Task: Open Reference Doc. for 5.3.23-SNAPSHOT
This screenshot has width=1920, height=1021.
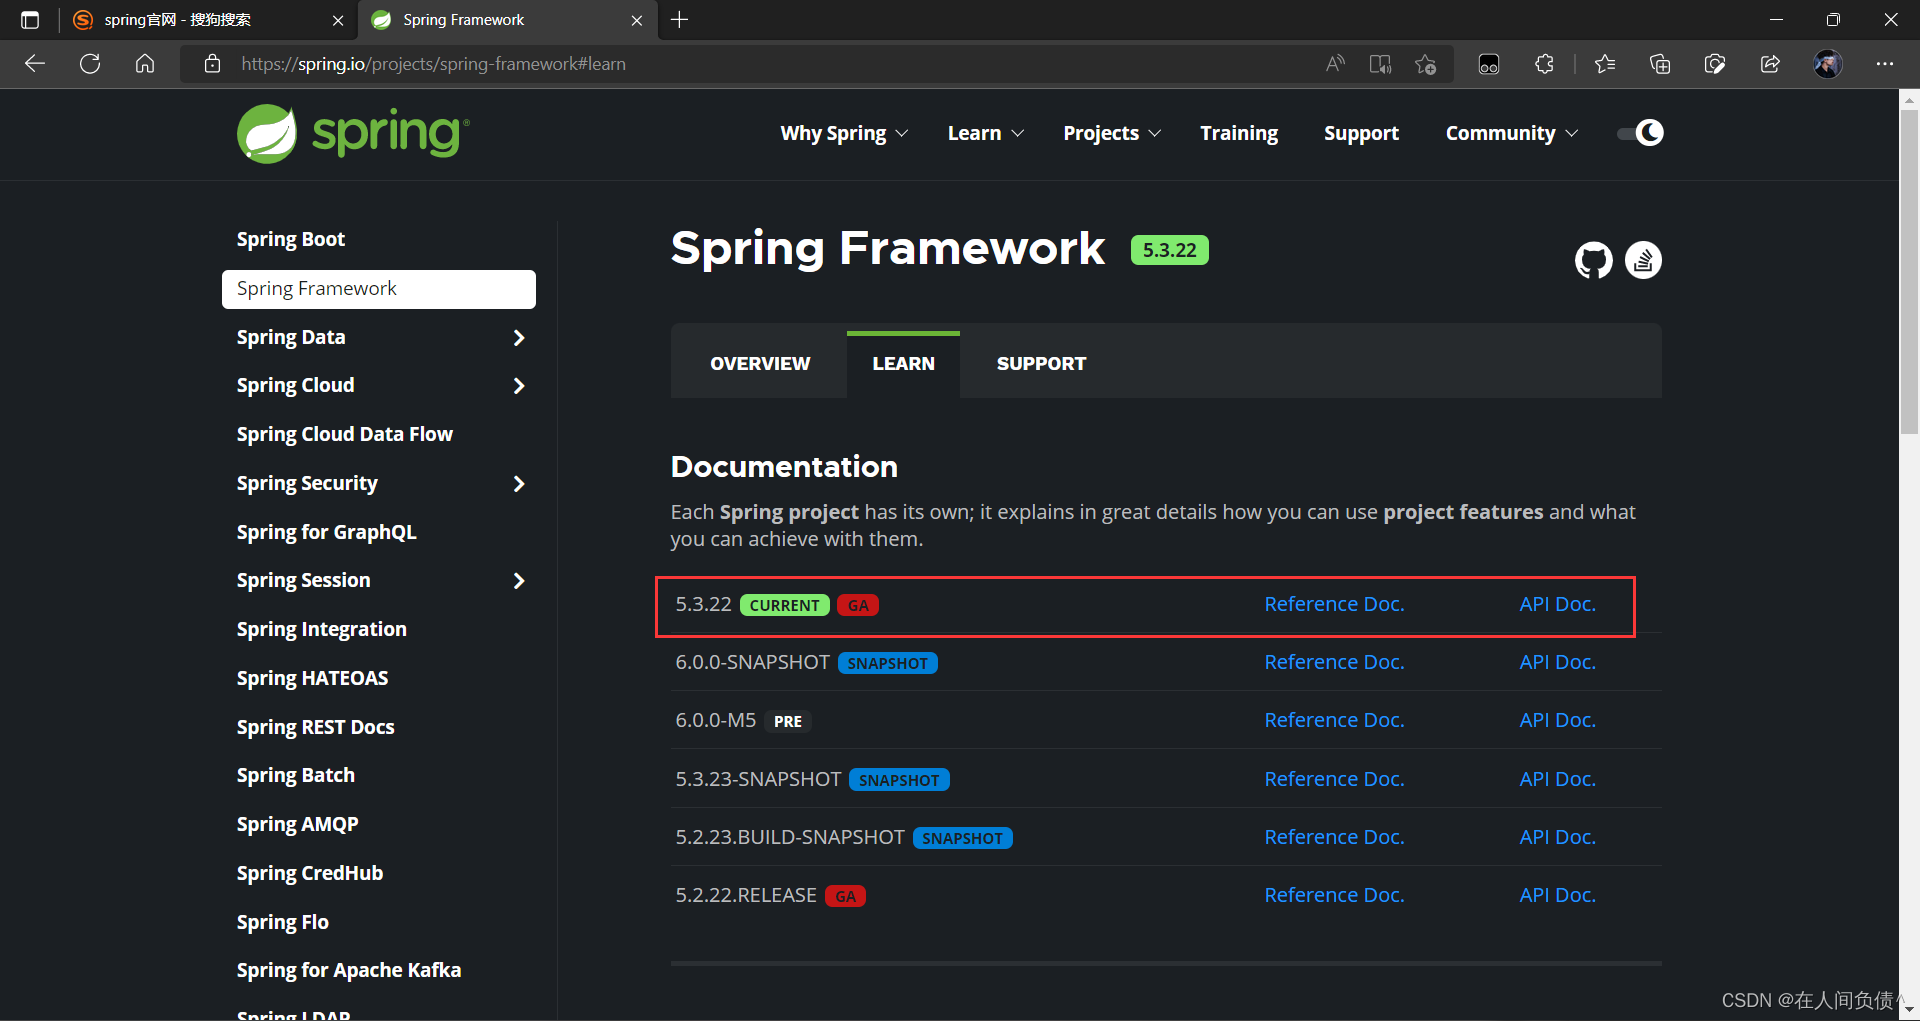Action: [x=1334, y=779]
